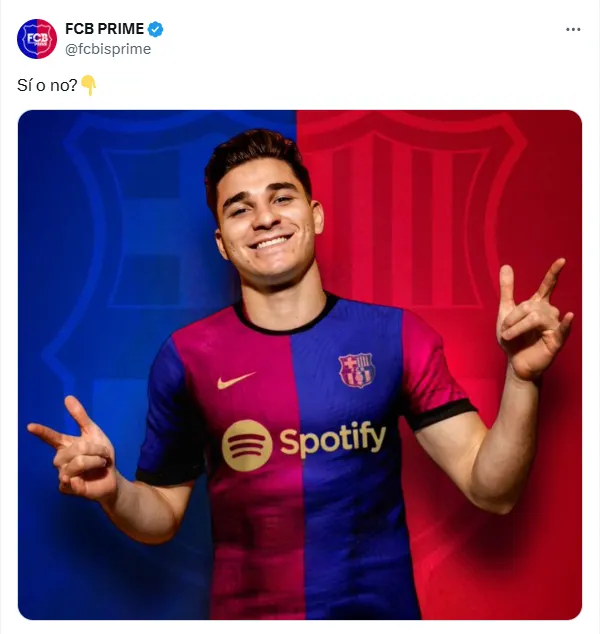The image size is (600, 634).
Task: Open the @fcbisprime handle link
Action: 108,48
